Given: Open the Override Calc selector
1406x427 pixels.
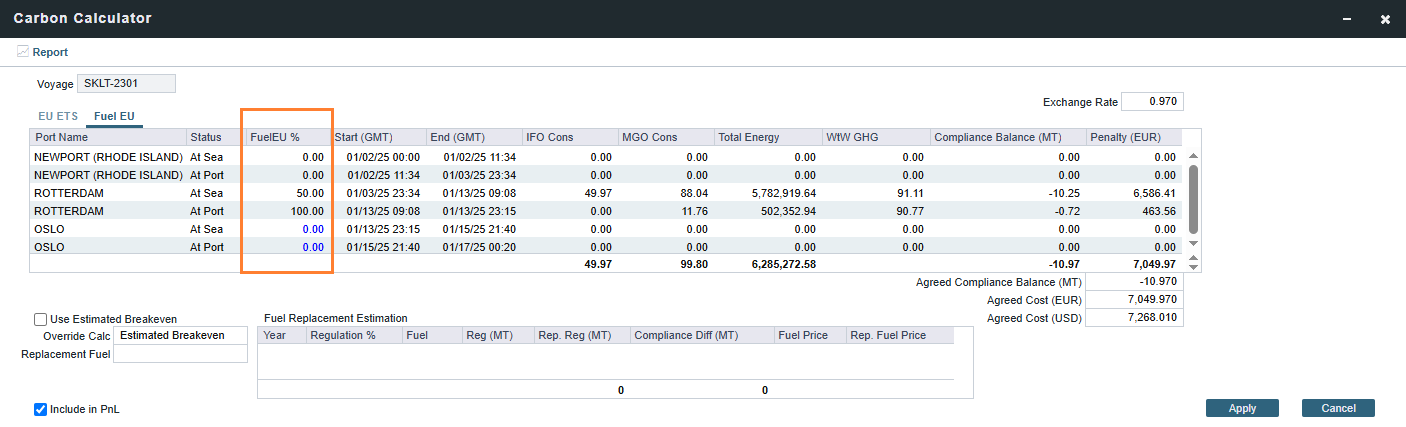Looking at the screenshot, I should [180, 336].
